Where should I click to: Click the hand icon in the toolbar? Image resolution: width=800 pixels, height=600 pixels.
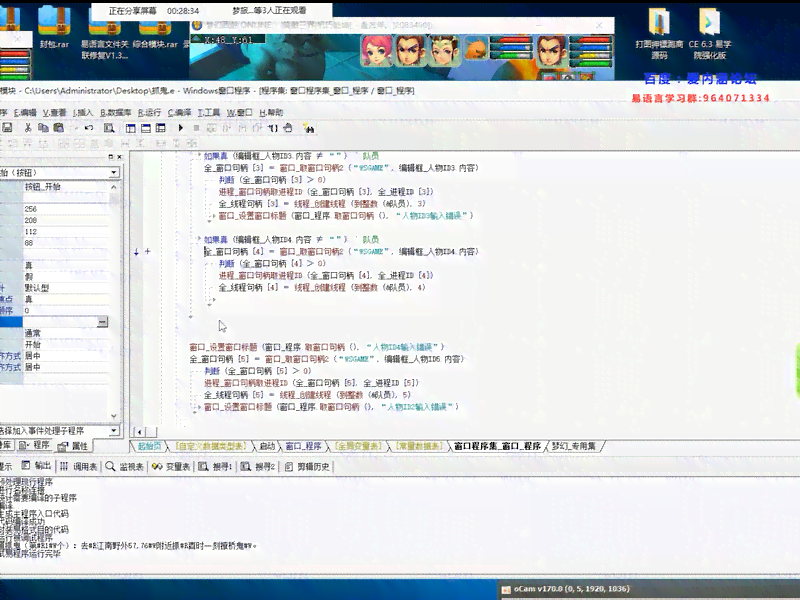point(288,128)
